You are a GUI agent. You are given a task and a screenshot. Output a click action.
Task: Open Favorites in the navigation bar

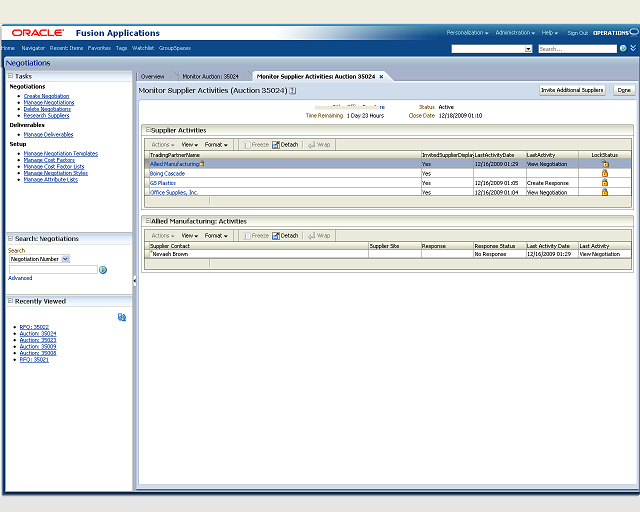pyautogui.click(x=99, y=48)
